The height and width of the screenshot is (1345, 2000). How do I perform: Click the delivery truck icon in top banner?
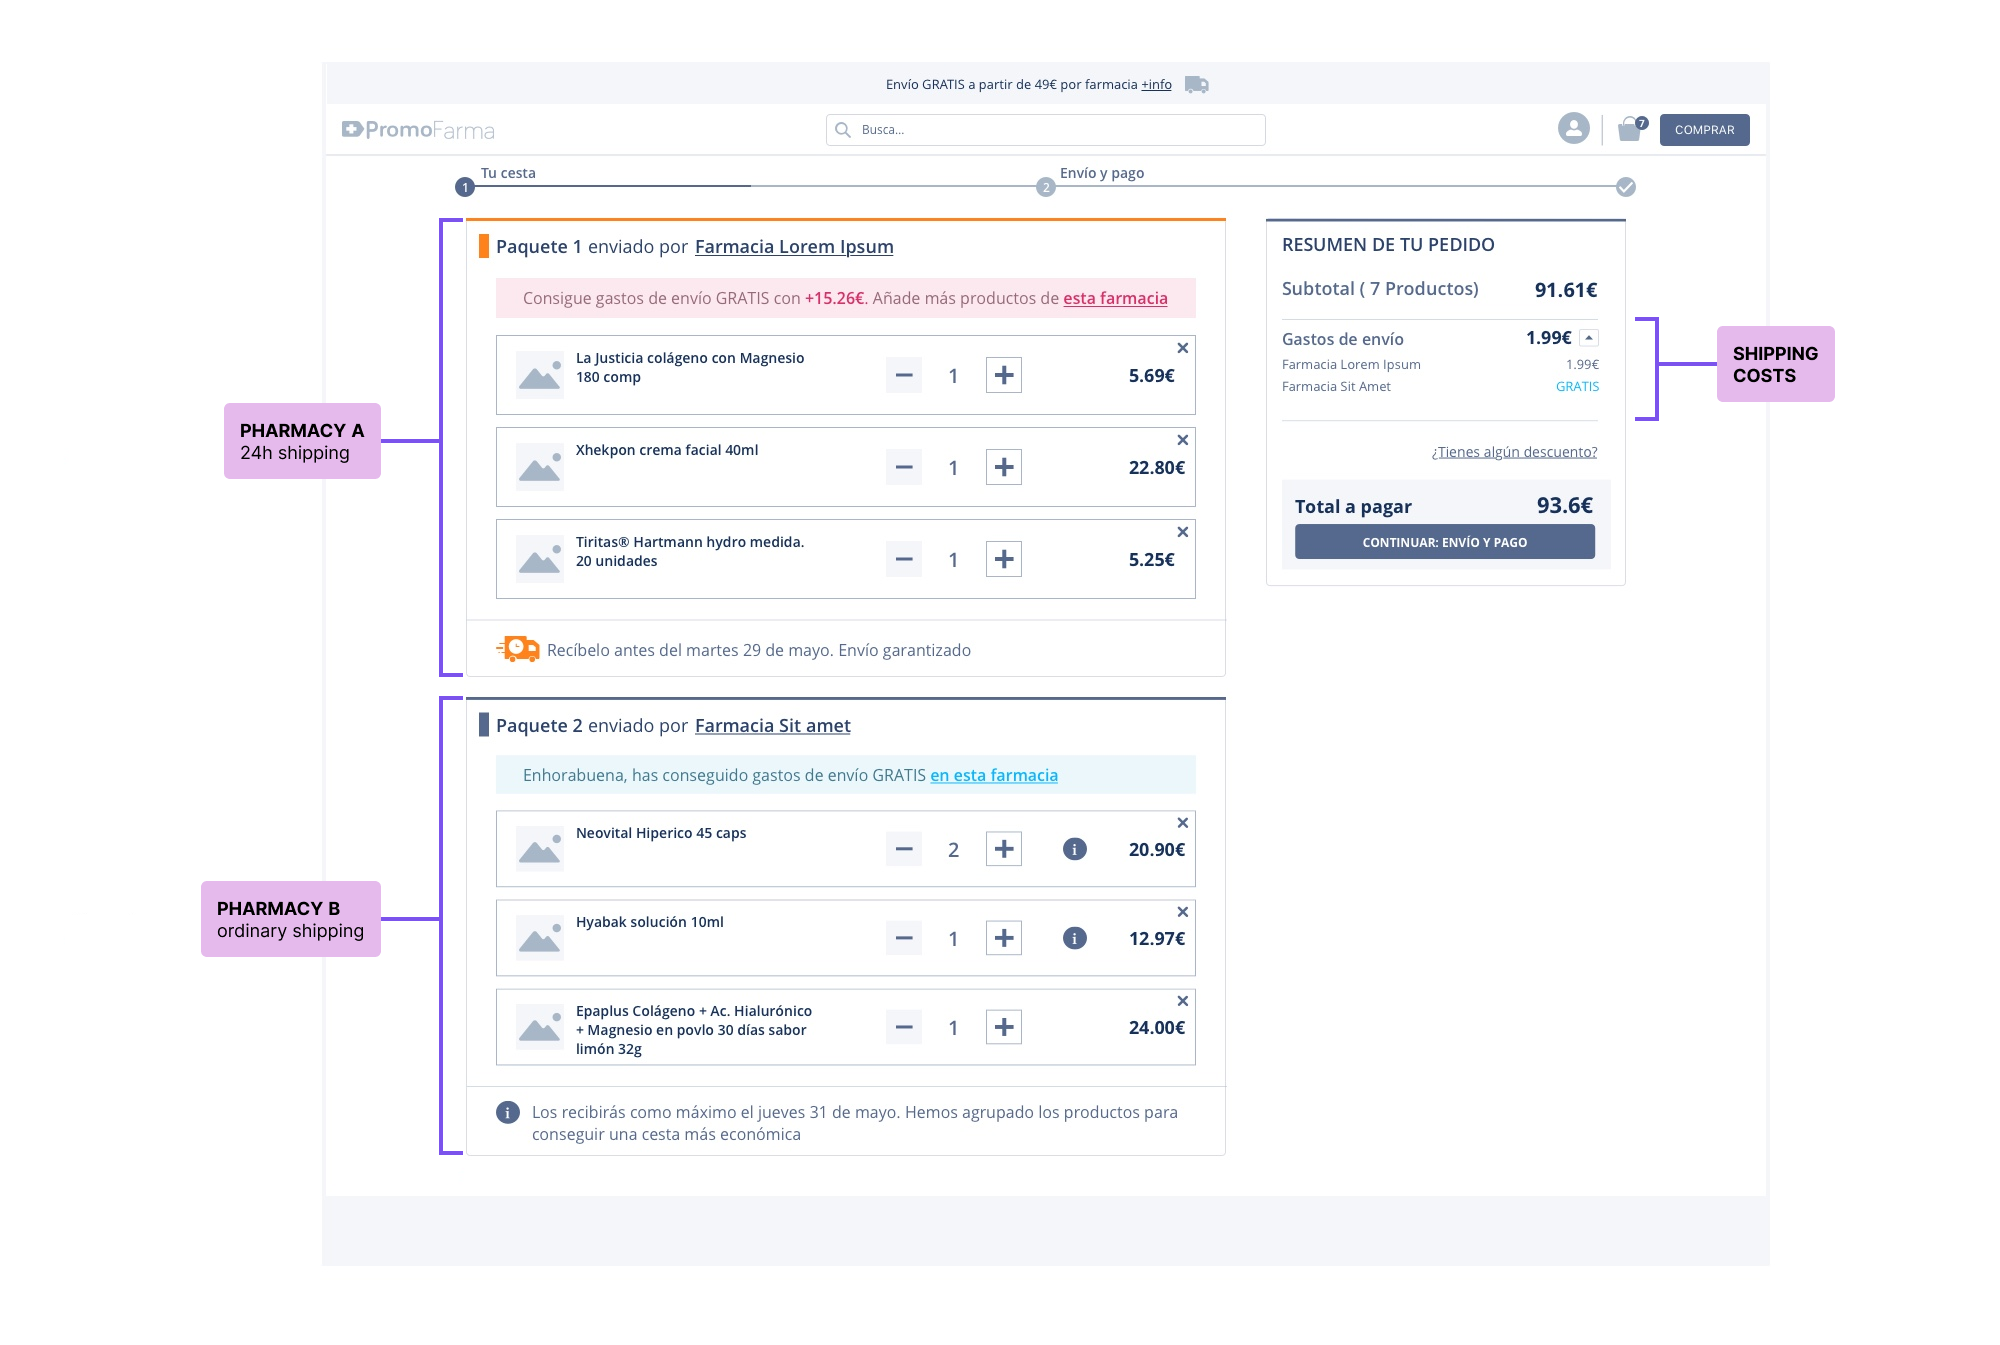click(x=1197, y=85)
